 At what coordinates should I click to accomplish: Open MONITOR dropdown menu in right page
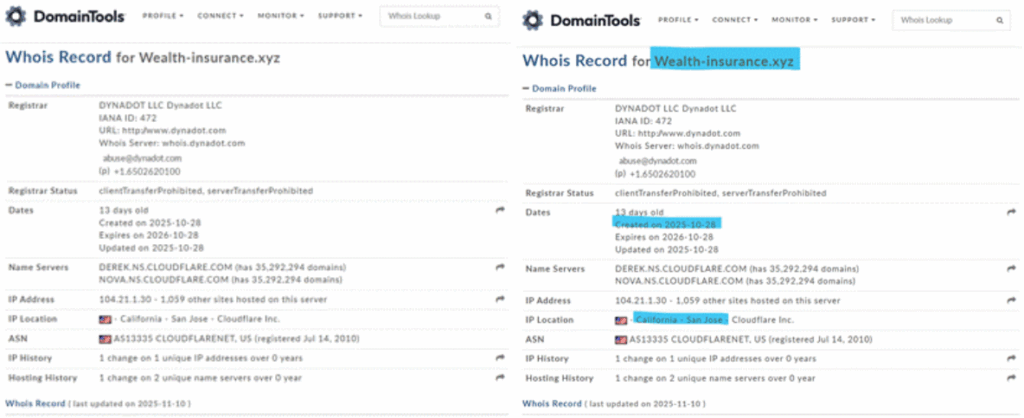tap(795, 20)
